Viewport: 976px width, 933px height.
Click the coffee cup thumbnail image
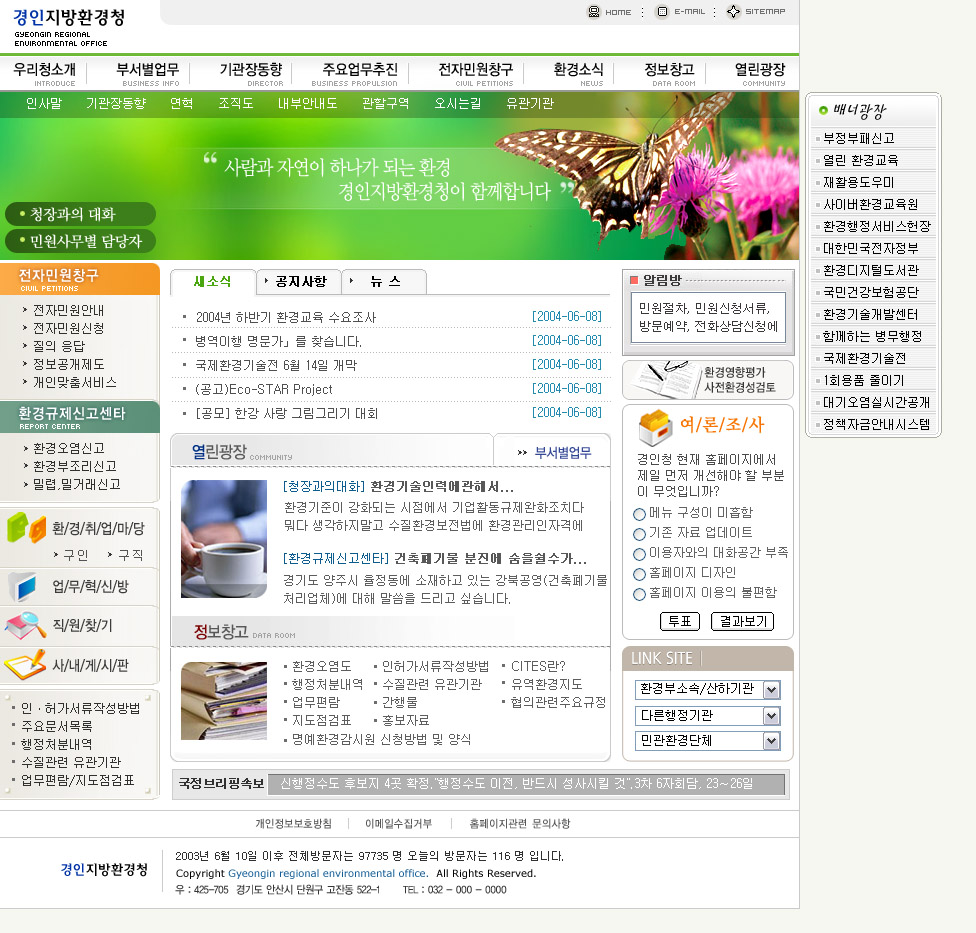point(224,539)
